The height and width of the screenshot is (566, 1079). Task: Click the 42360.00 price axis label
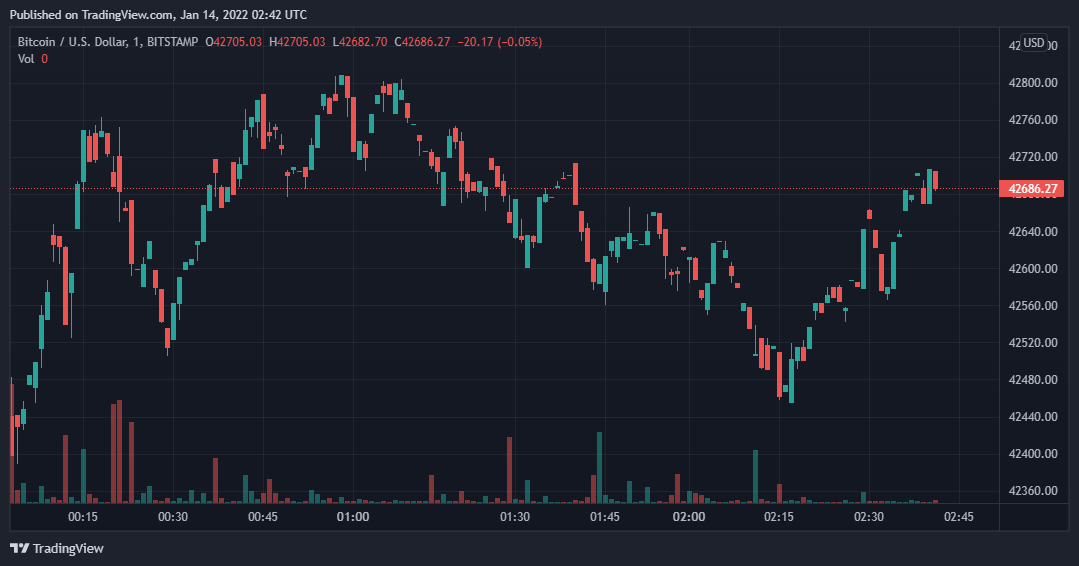(1033, 491)
